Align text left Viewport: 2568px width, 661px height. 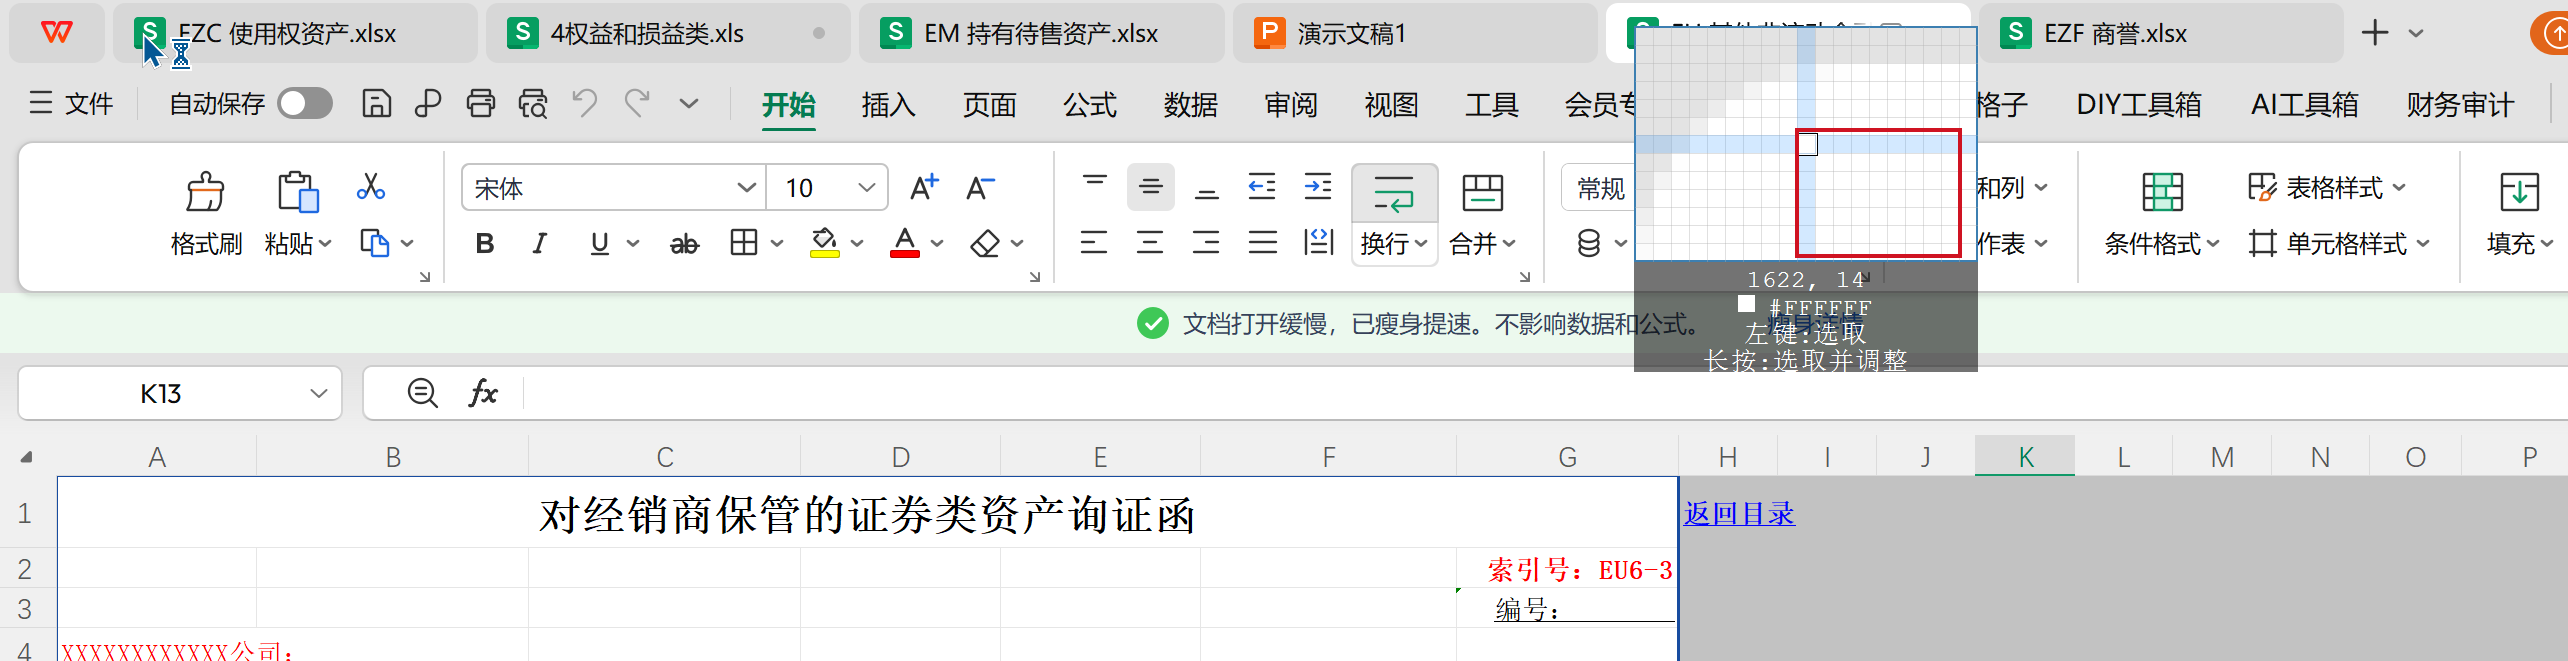tap(1094, 242)
